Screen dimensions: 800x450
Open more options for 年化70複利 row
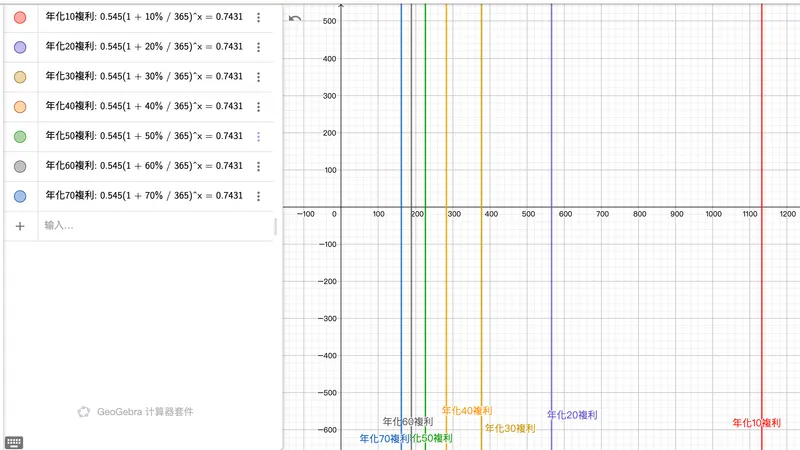click(x=259, y=196)
